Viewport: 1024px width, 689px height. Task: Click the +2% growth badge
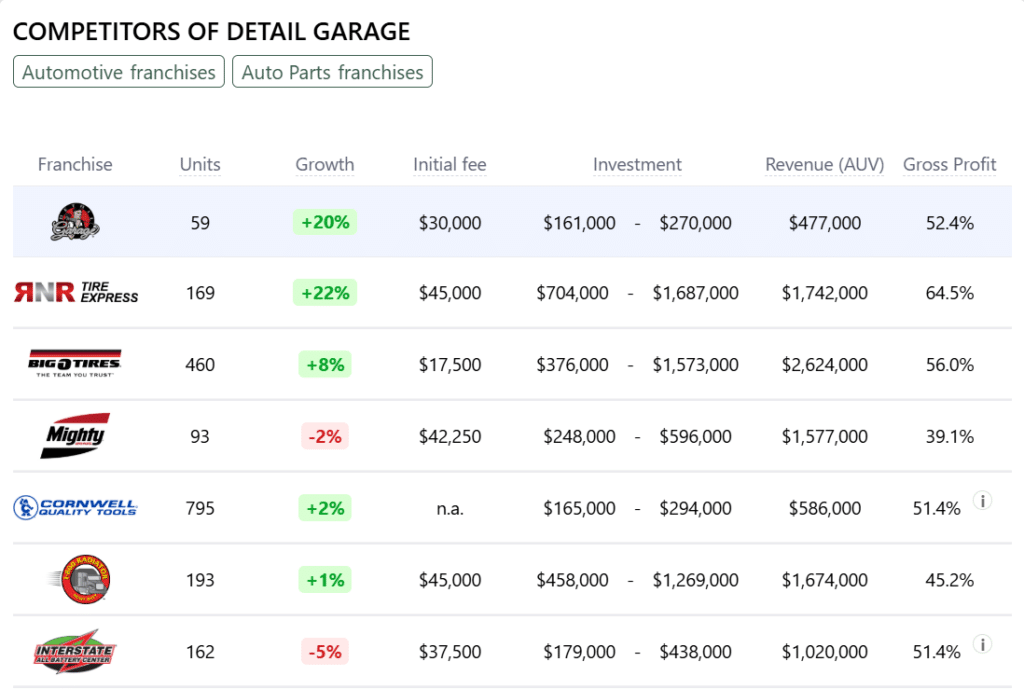tap(325, 508)
